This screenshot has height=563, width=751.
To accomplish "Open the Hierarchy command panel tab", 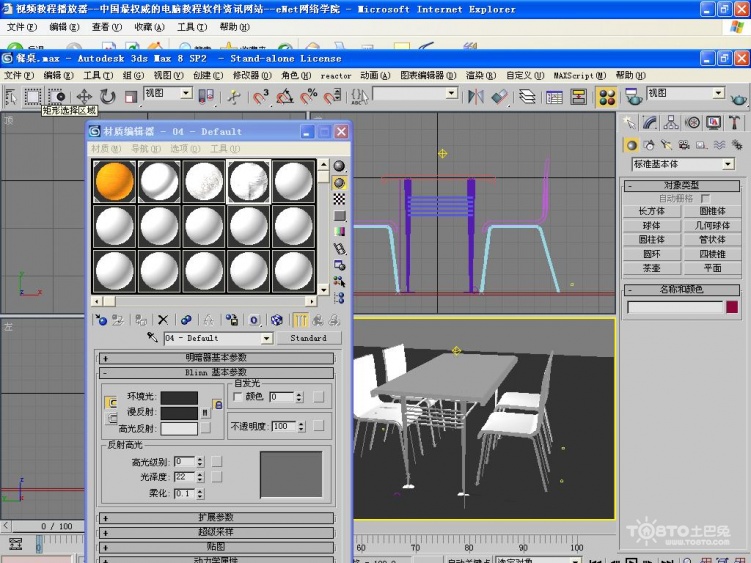I will [x=670, y=122].
